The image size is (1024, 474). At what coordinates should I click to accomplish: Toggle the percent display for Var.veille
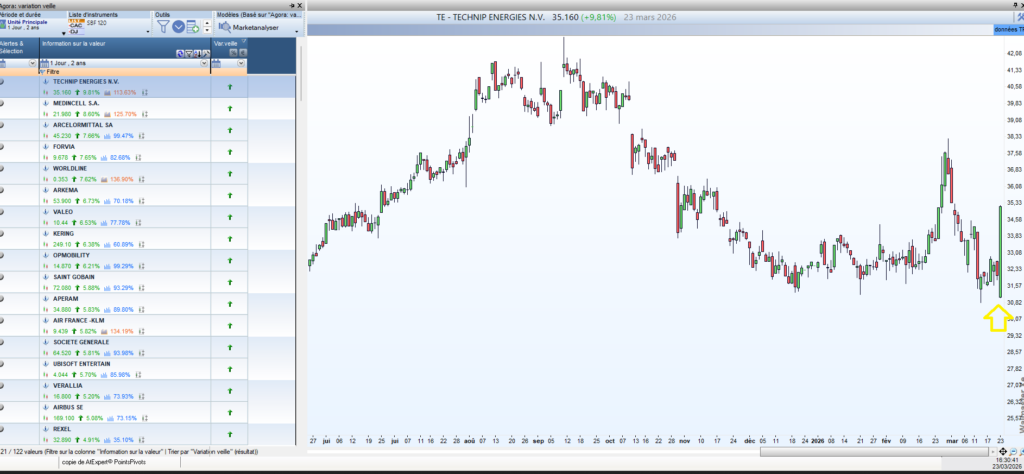233,52
